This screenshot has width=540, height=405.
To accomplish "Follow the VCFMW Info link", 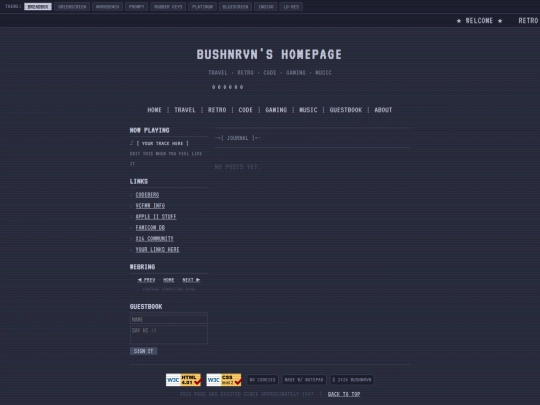I will pos(150,206).
